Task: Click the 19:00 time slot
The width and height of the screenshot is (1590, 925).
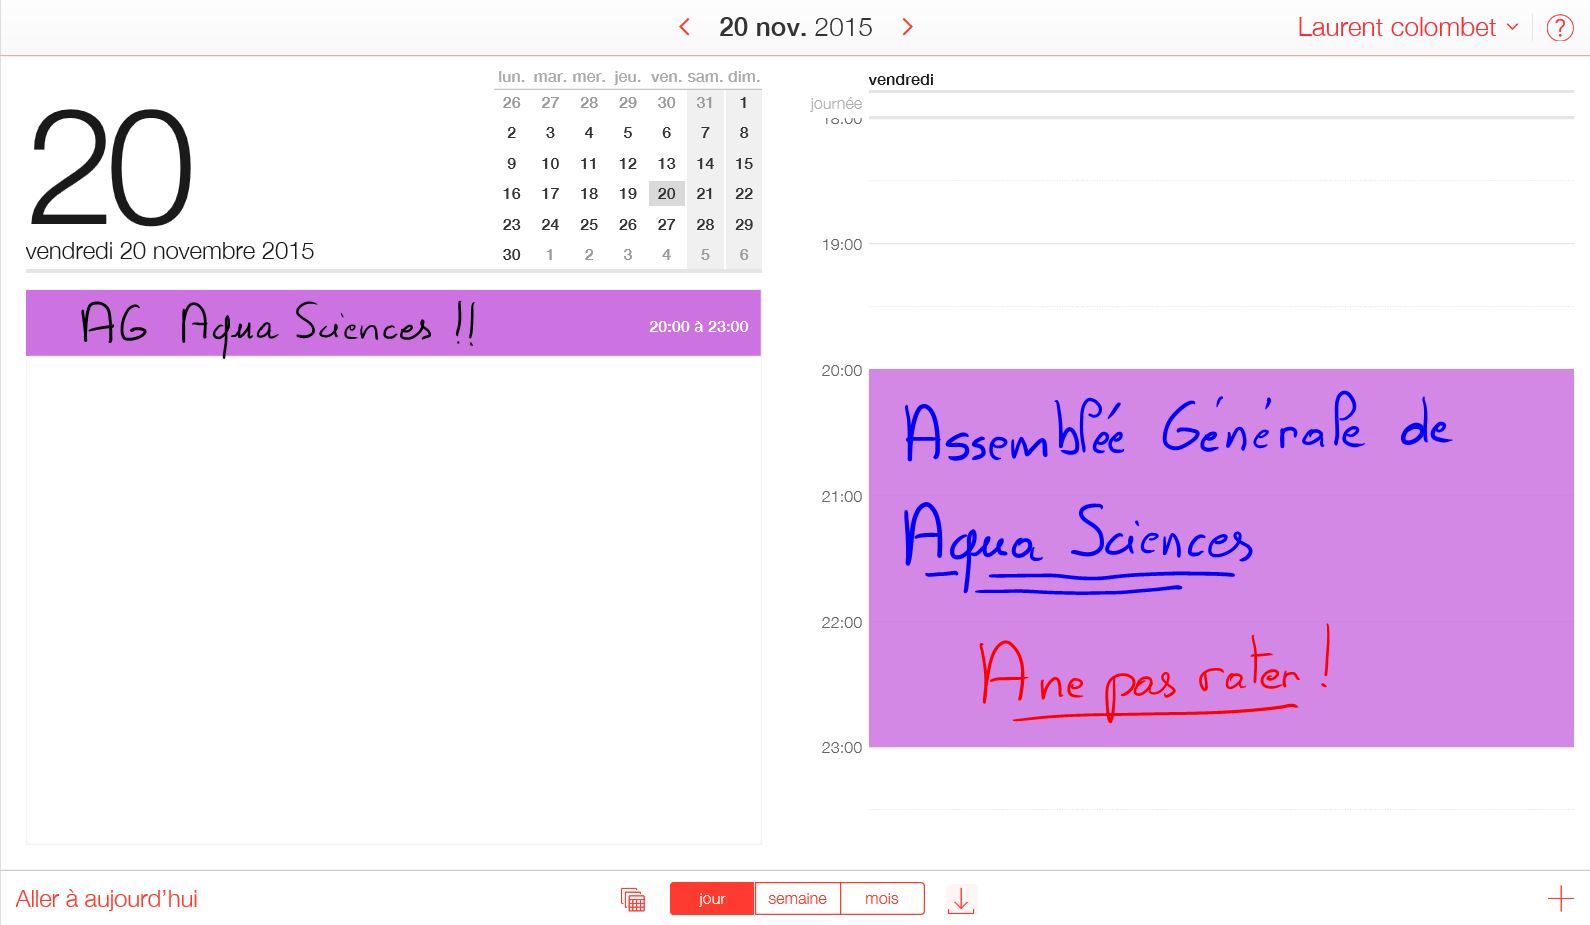Action: [1220, 275]
